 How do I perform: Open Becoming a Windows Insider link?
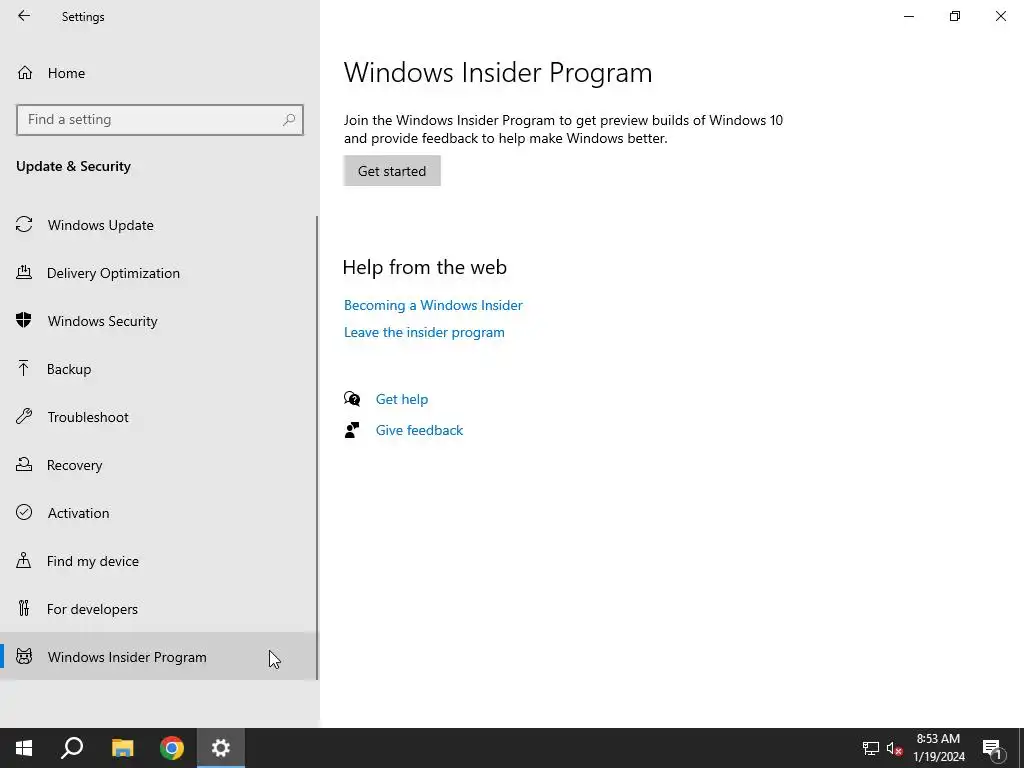(x=433, y=305)
